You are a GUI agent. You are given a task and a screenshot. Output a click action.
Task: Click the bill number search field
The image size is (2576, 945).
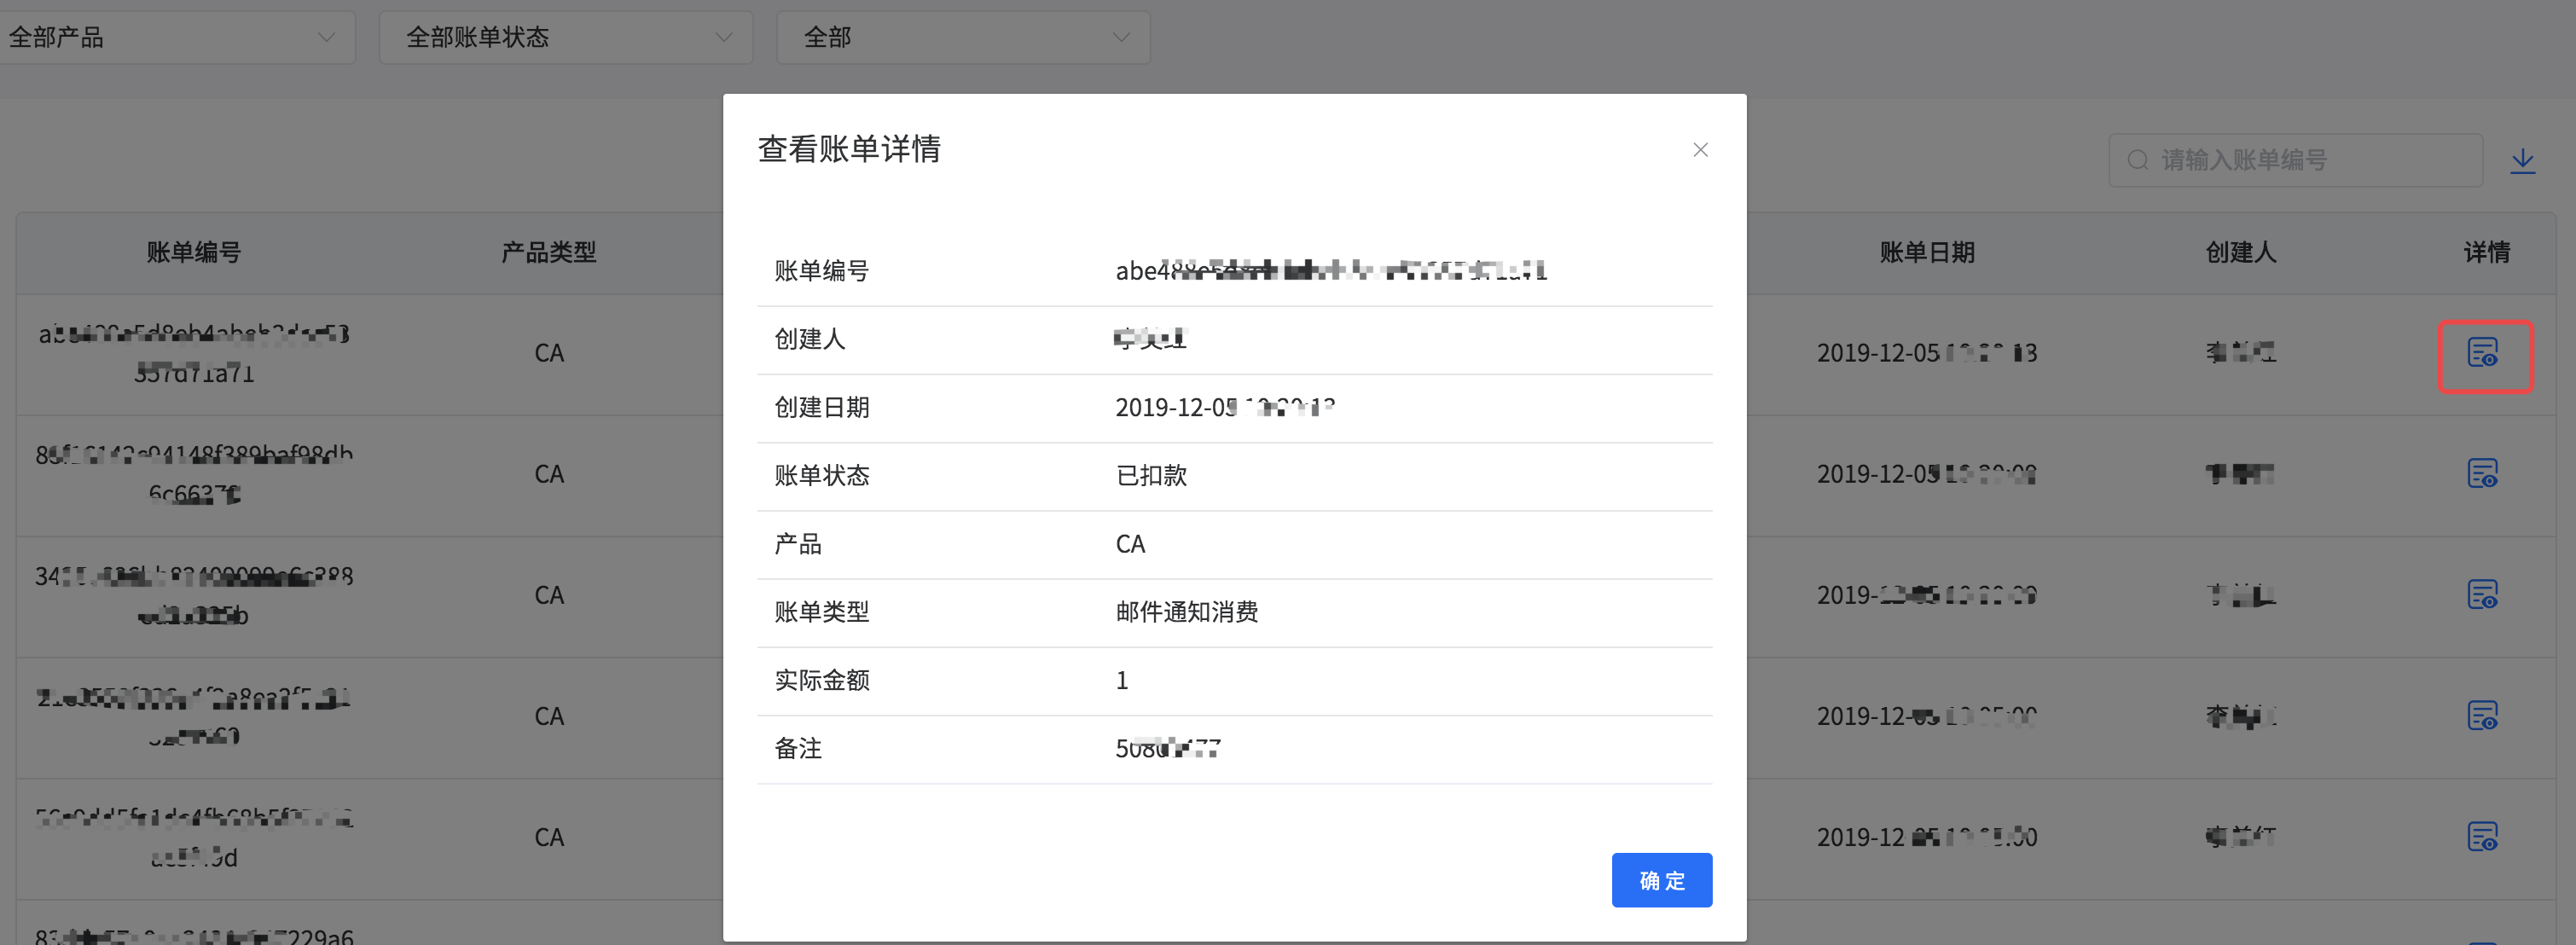click(2295, 160)
